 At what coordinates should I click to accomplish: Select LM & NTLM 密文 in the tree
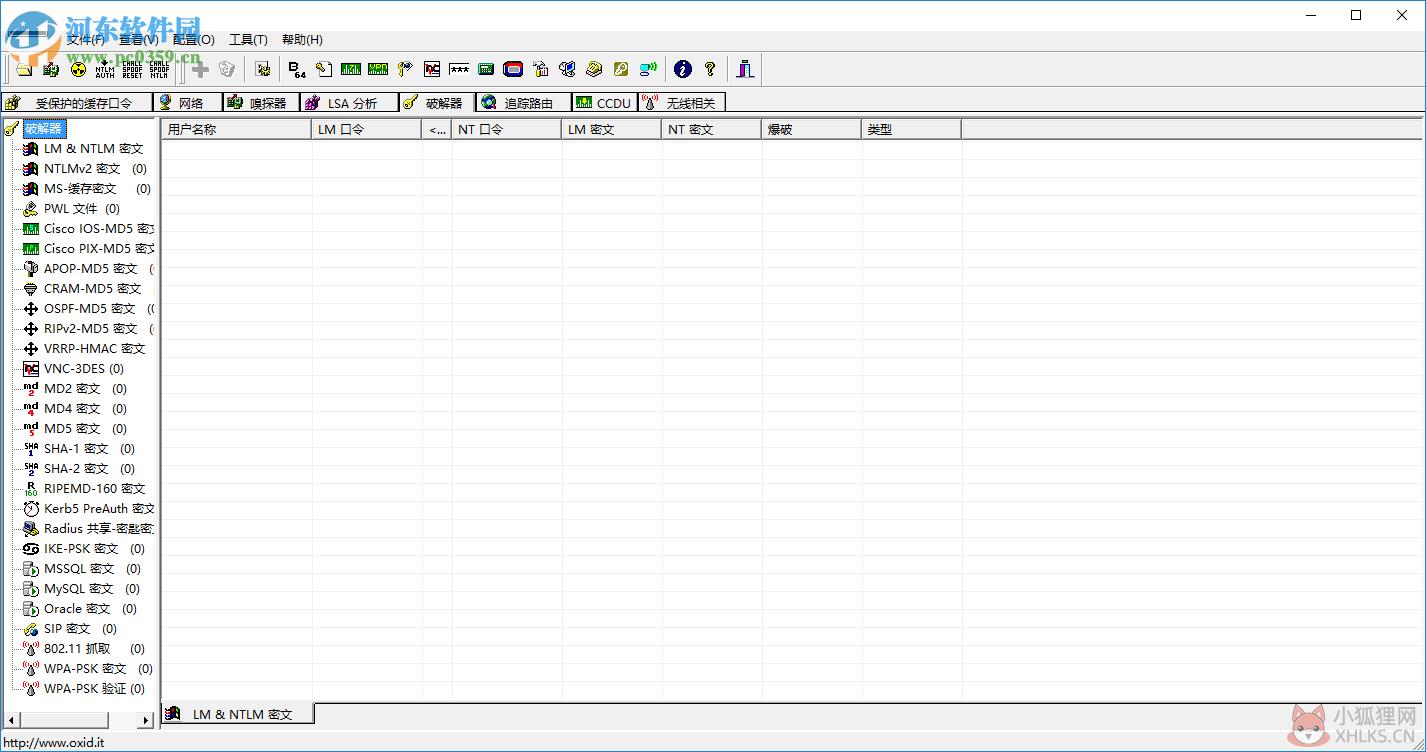(x=94, y=149)
